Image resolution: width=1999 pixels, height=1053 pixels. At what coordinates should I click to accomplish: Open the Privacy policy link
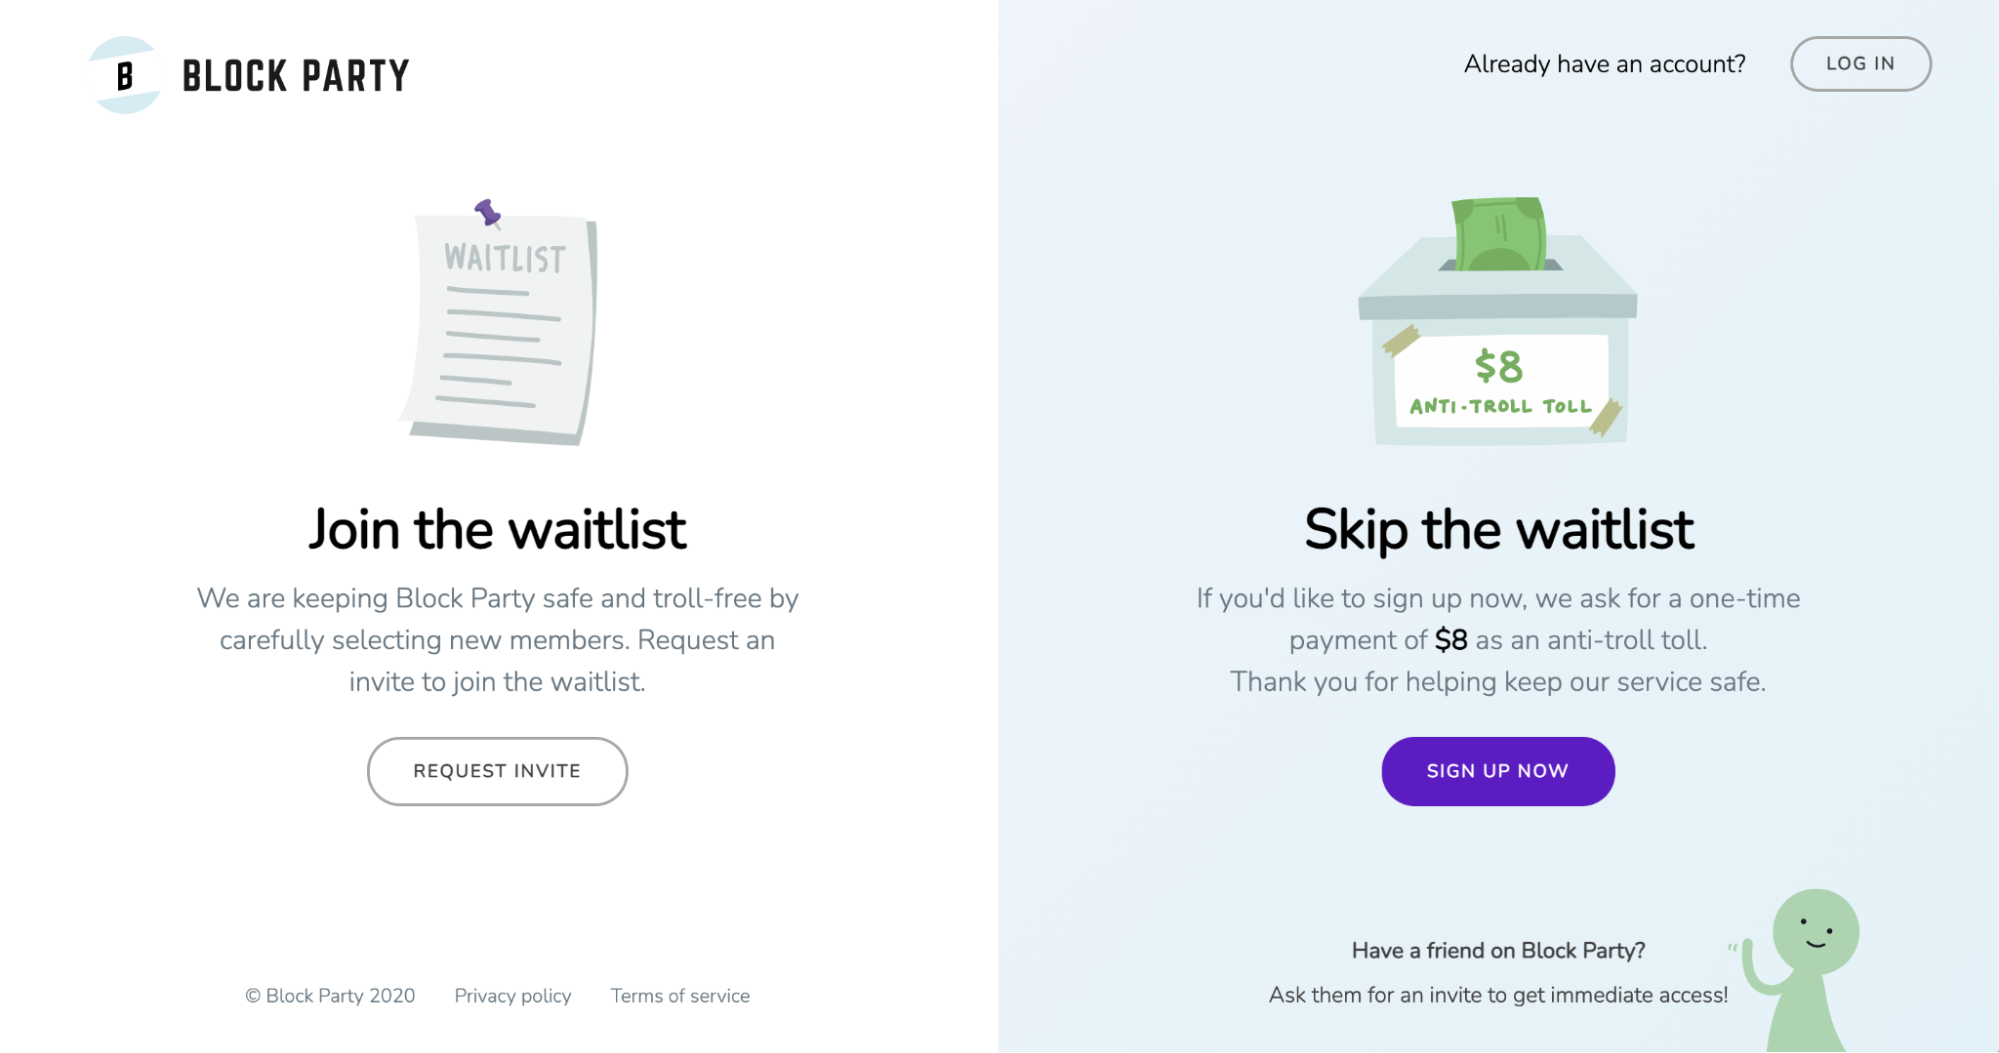pos(513,996)
